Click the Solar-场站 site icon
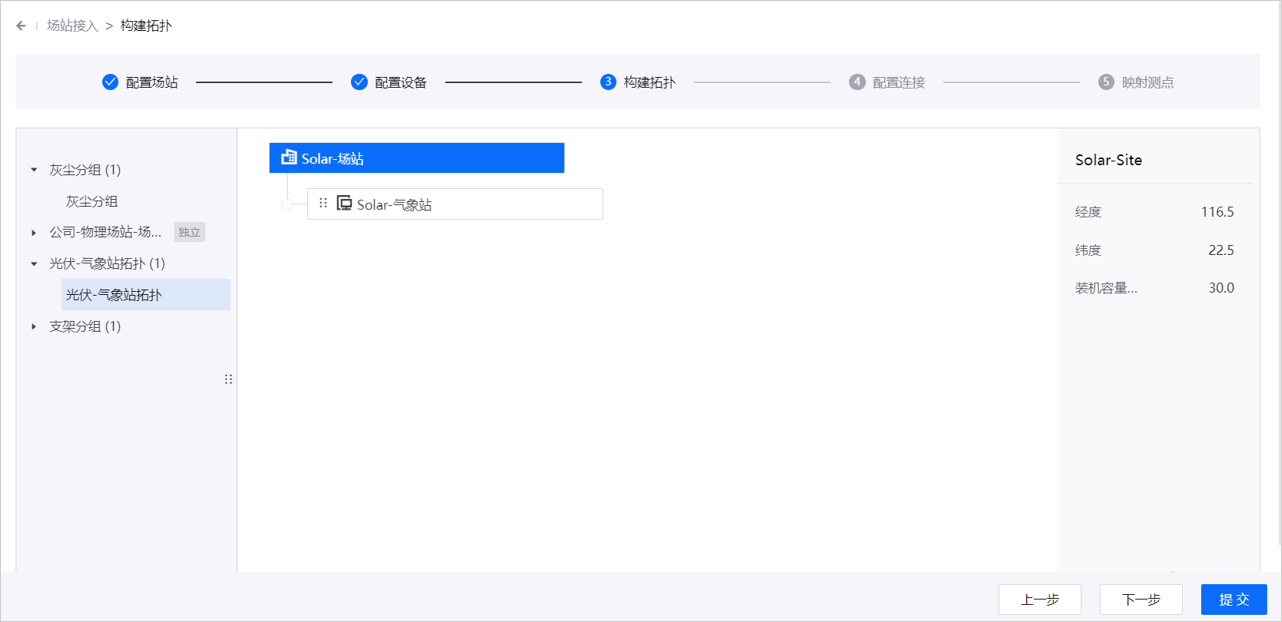1282x622 pixels. point(289,158)
